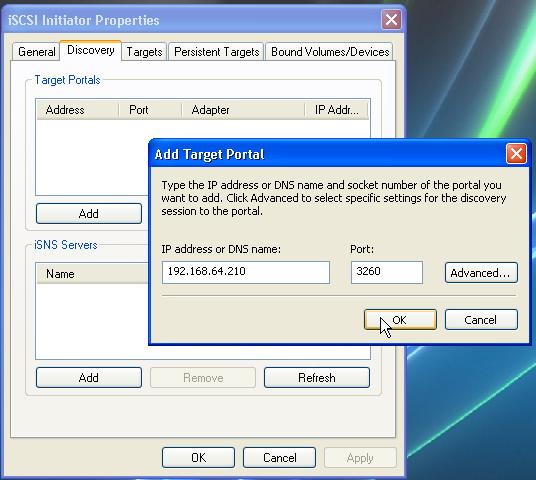536x480 pixels.
Task: Open the Targets tab
Action: click(144, 52)
